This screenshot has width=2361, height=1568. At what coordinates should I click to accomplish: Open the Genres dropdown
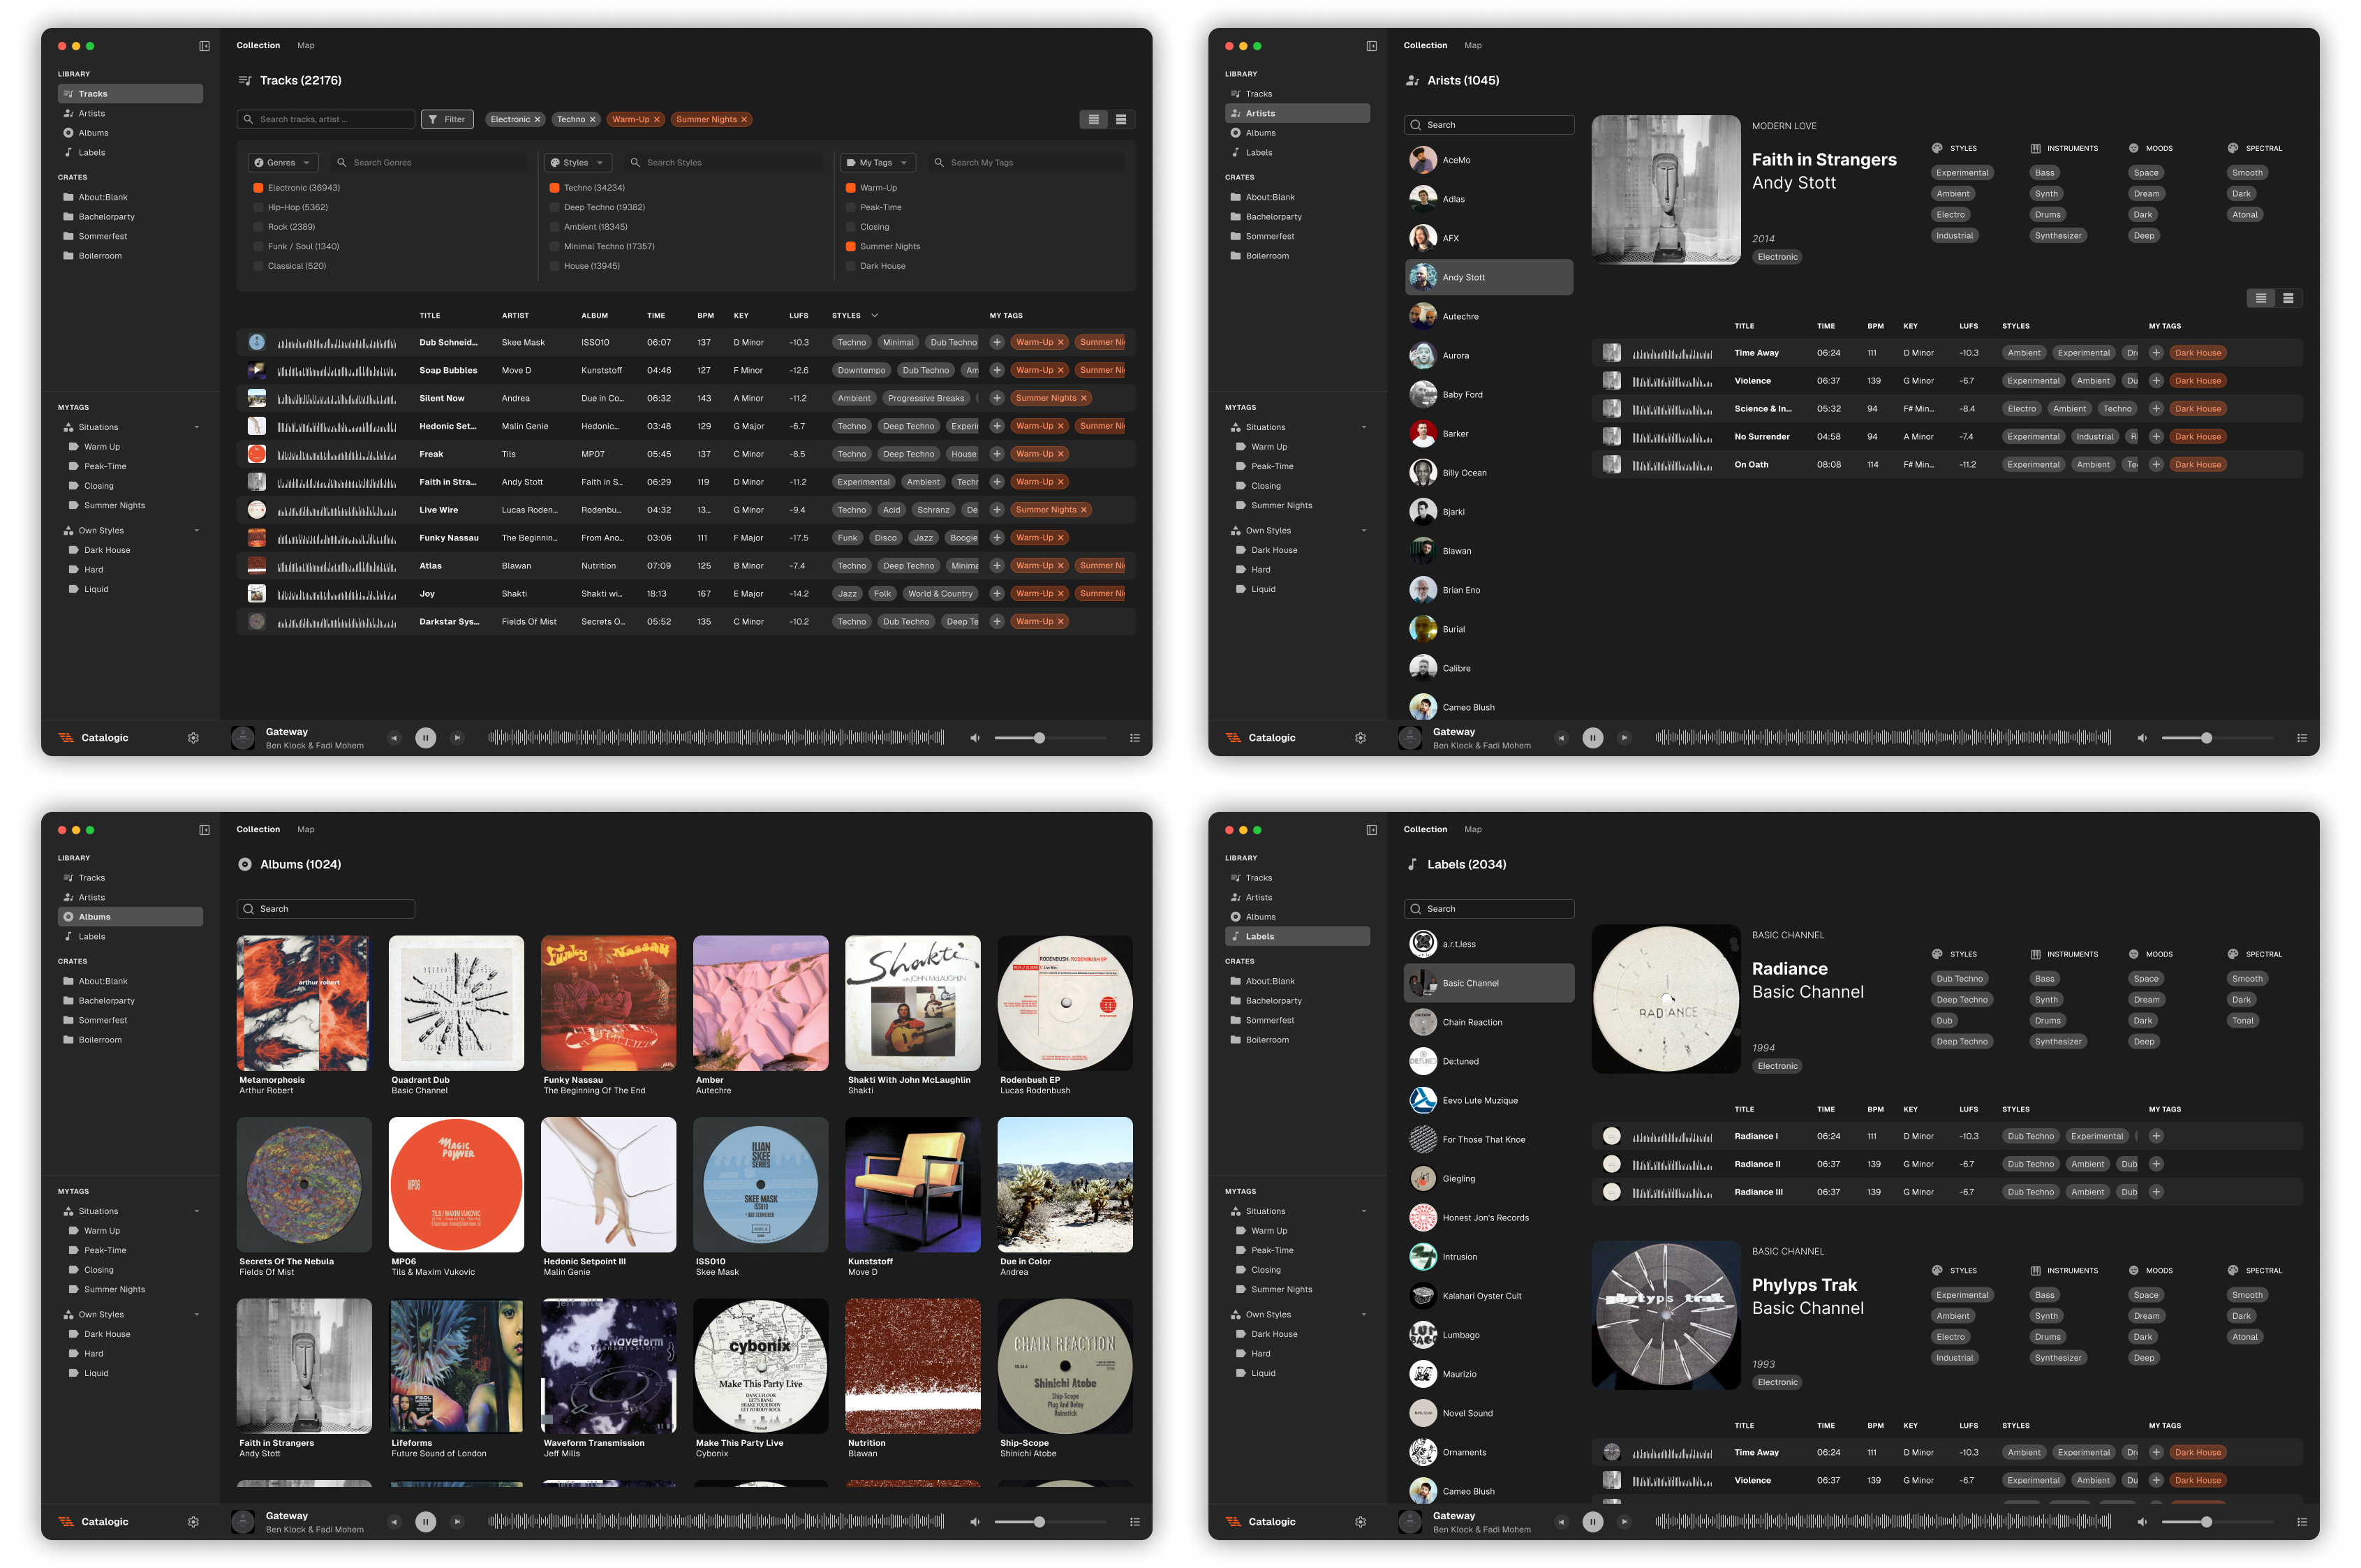(283, 162)
